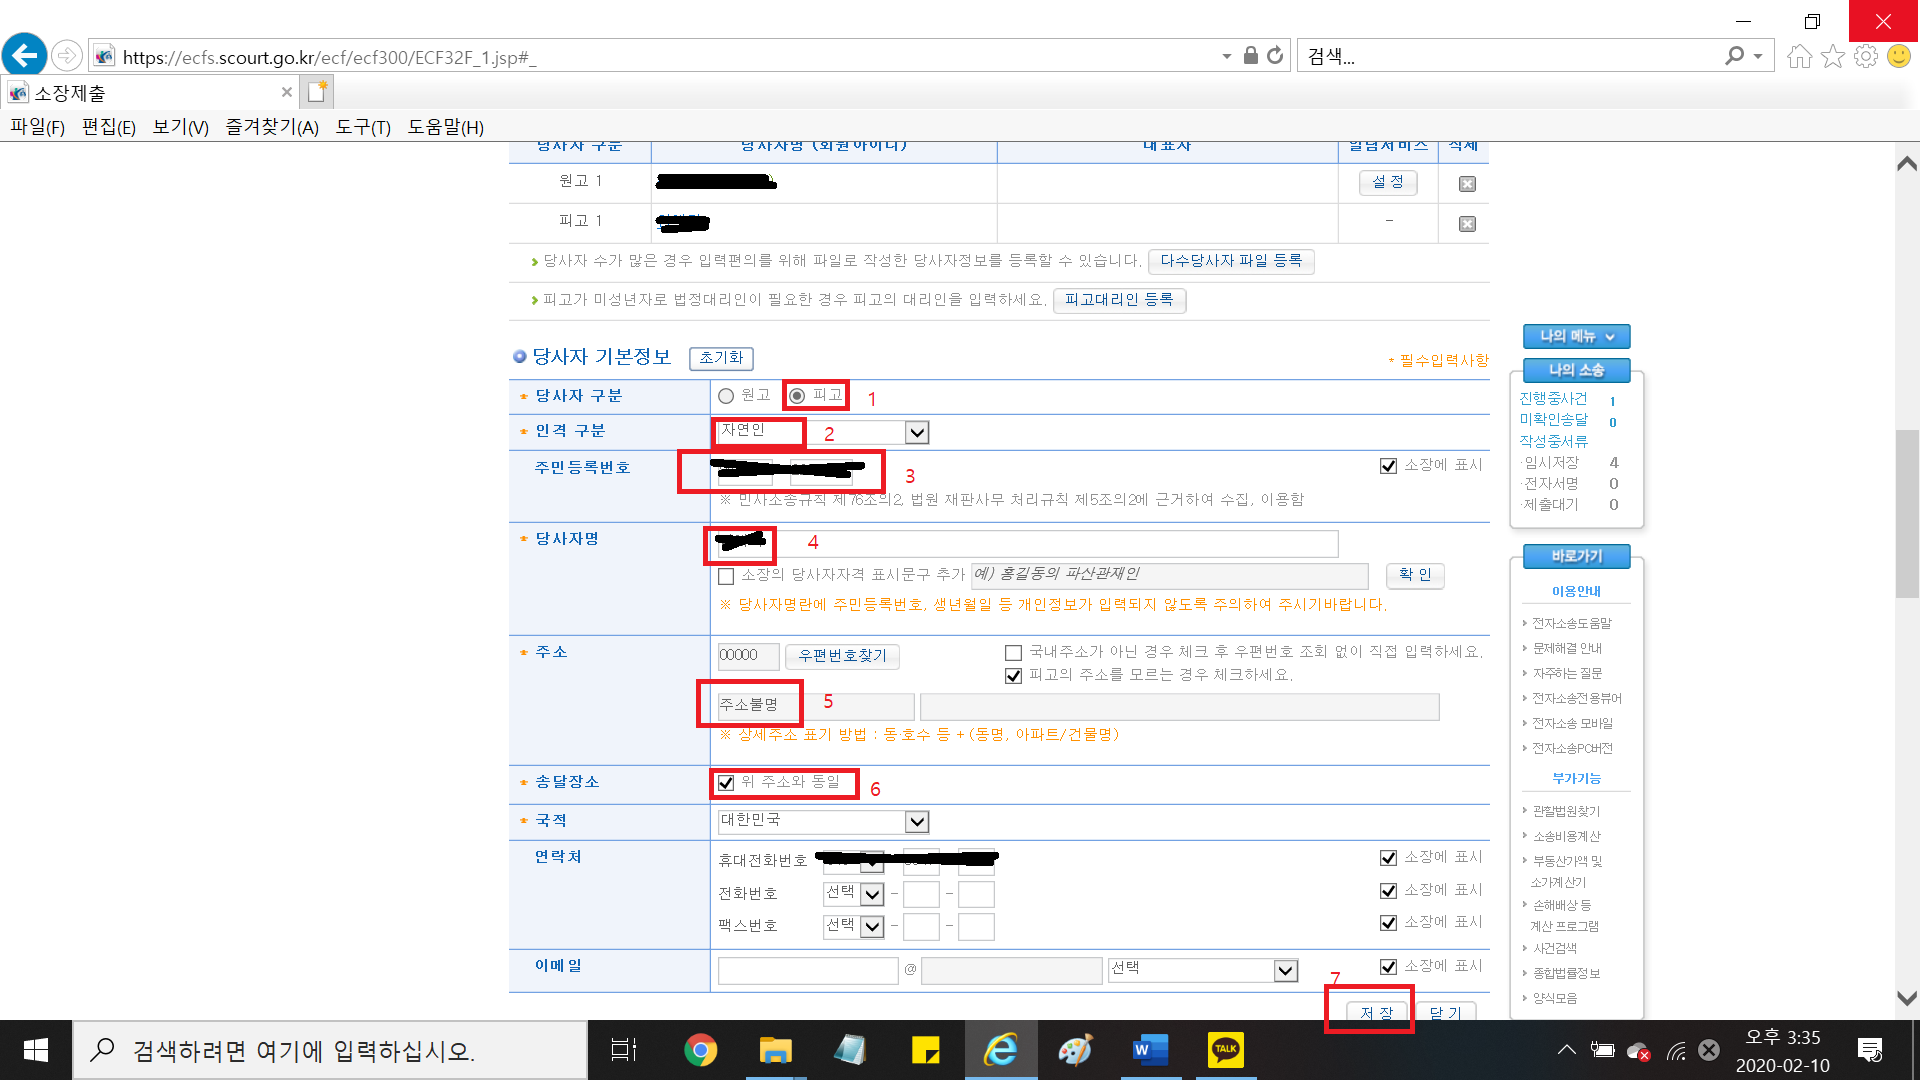The width and height of the screenshot is (1920, 1080).
Task: Select the 원고 radio button
Action: coord(727,396)
